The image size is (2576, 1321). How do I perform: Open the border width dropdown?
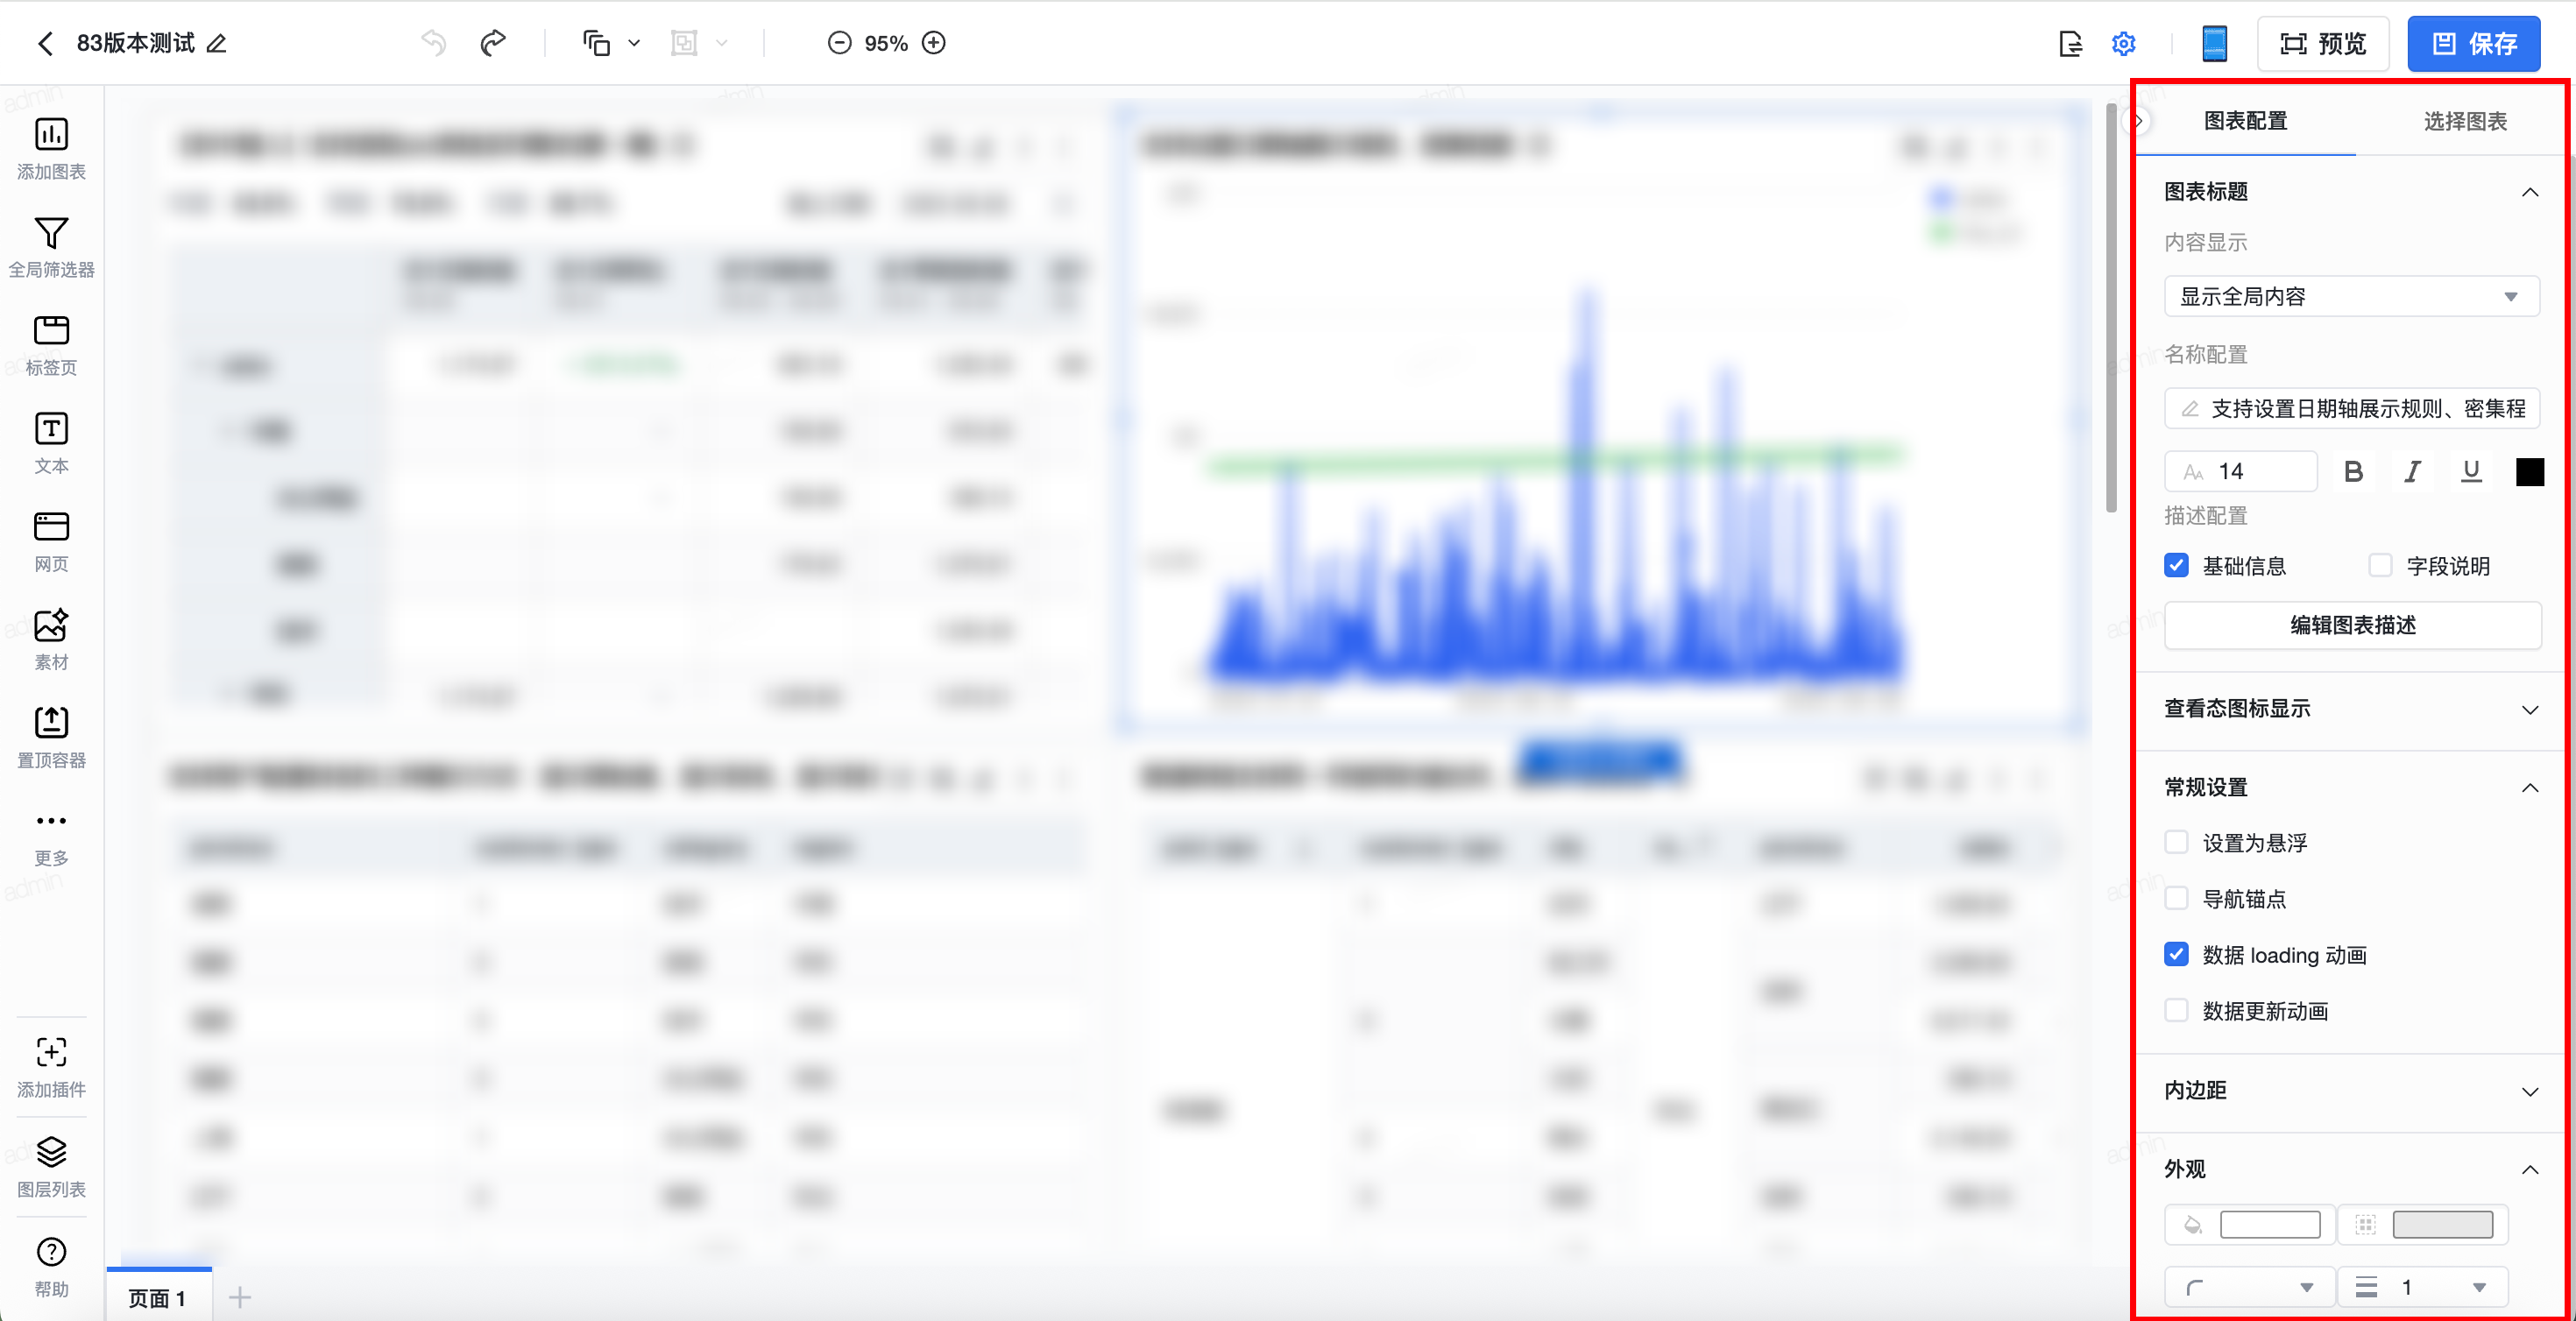(x=2422, y=1287)
